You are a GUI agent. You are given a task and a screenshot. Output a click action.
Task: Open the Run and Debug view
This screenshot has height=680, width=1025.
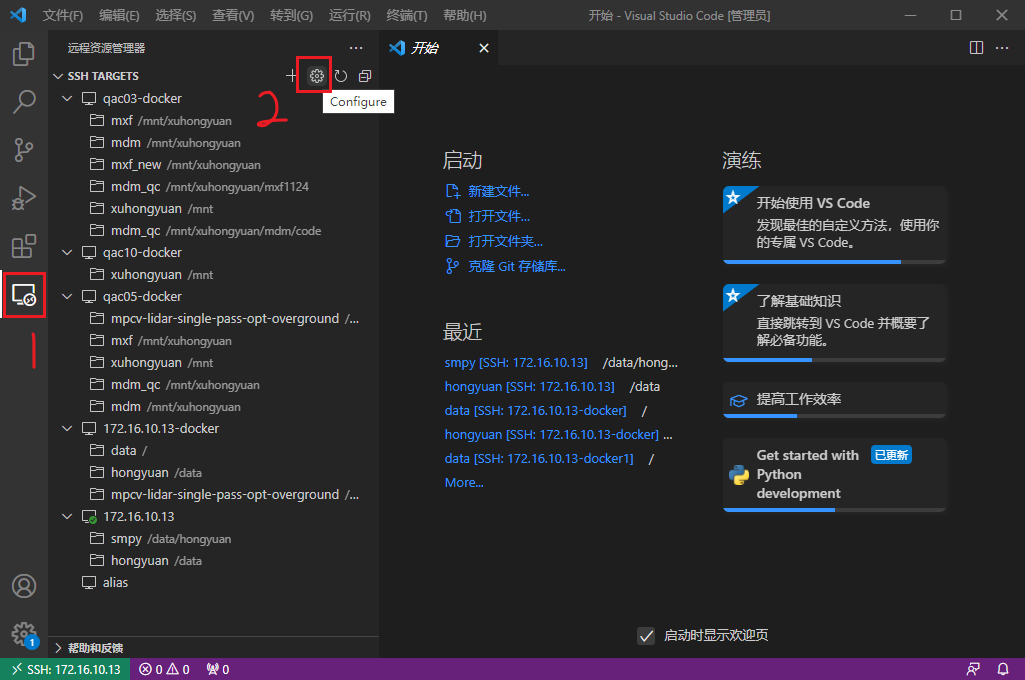point(24,197)
